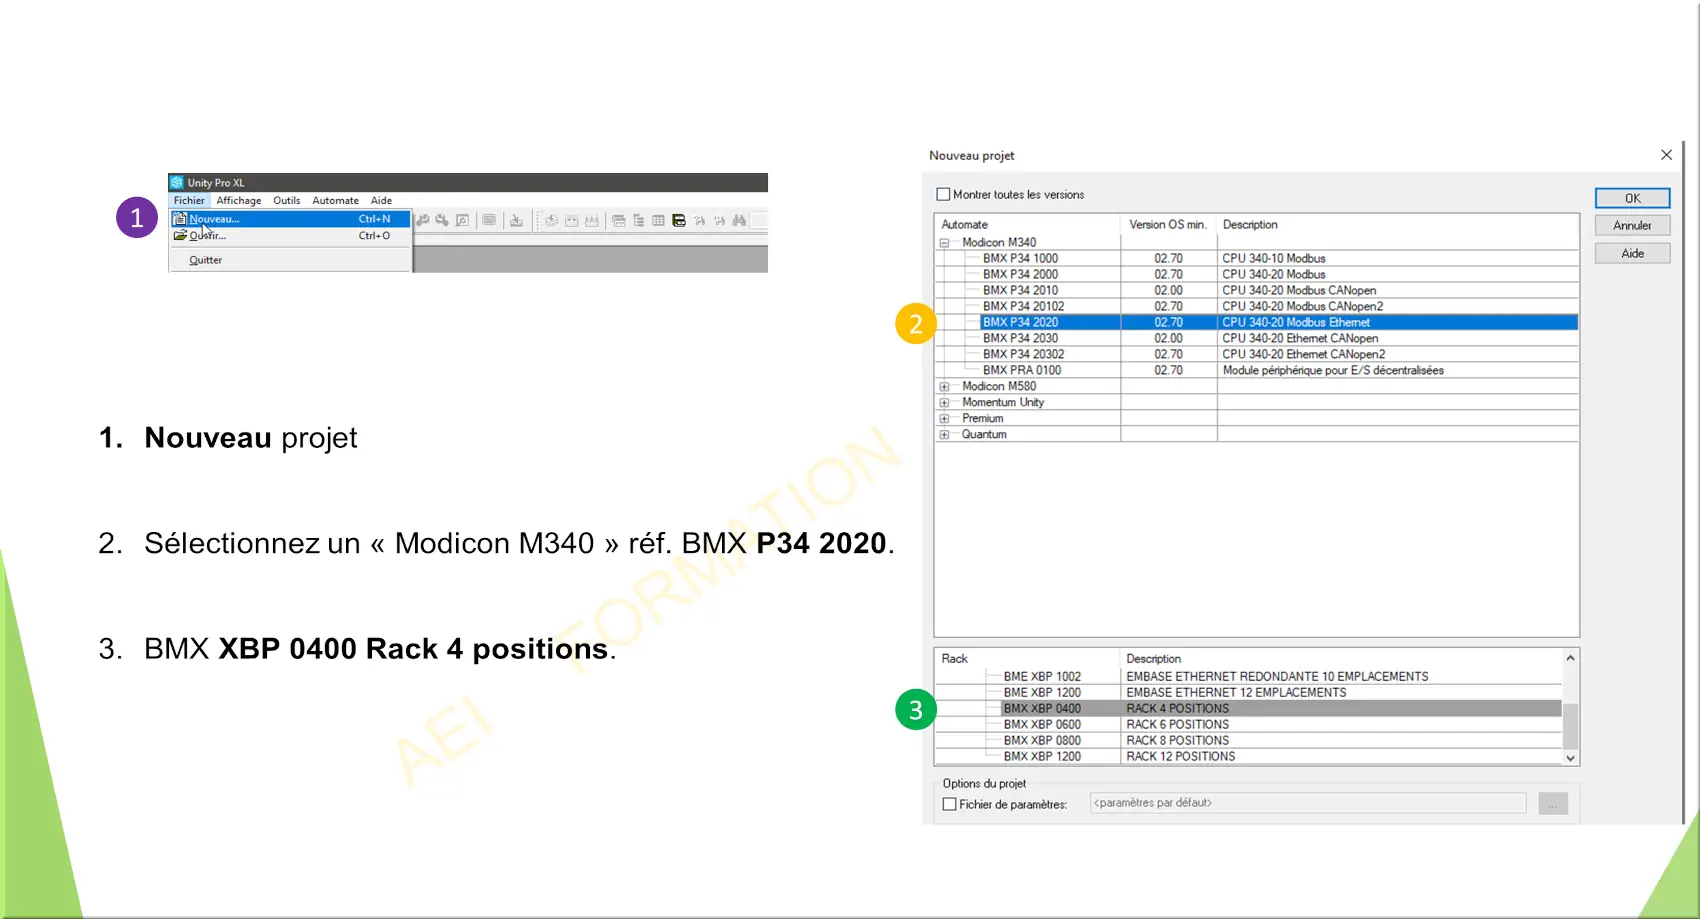Image resolution: width=1700 pixels, height=919 pixels.
Task: Select rack BMX XBP 1200
Action: [1042, 757]
